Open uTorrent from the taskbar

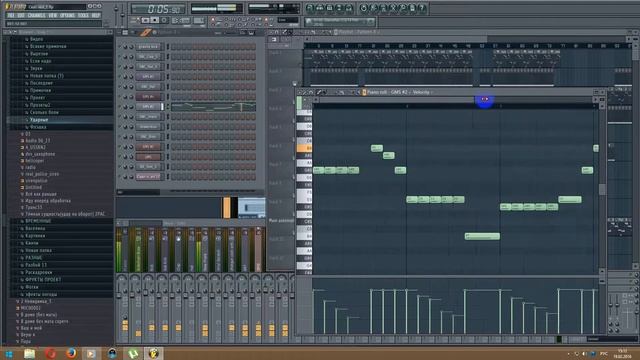point(133,353)
